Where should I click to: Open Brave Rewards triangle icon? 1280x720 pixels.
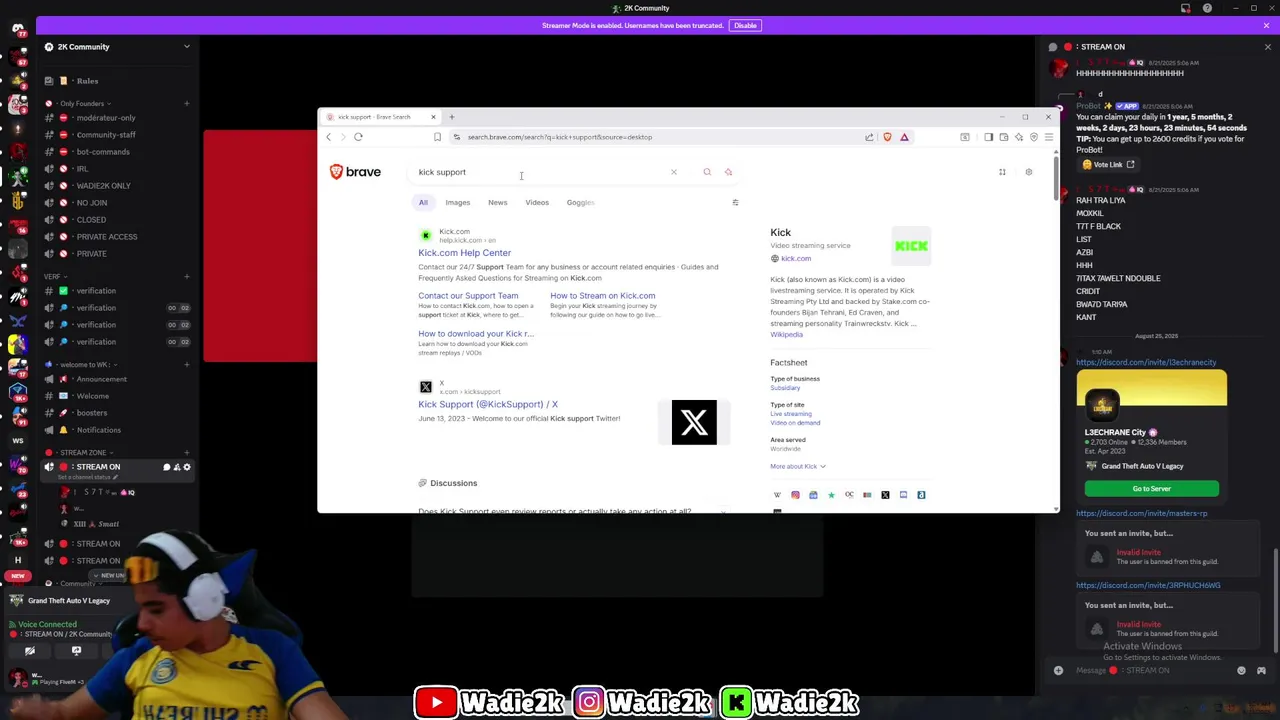tap(904, 137)
